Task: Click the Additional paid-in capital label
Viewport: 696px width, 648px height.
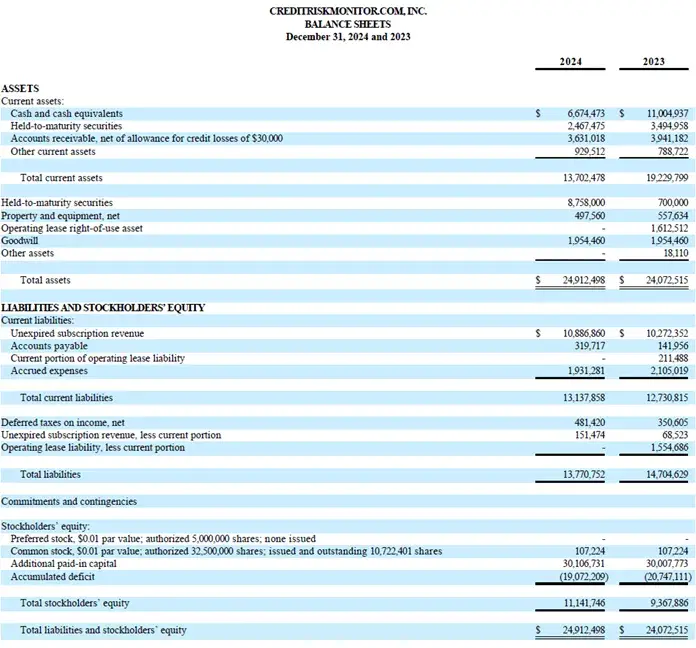Action: coord(63,563)
